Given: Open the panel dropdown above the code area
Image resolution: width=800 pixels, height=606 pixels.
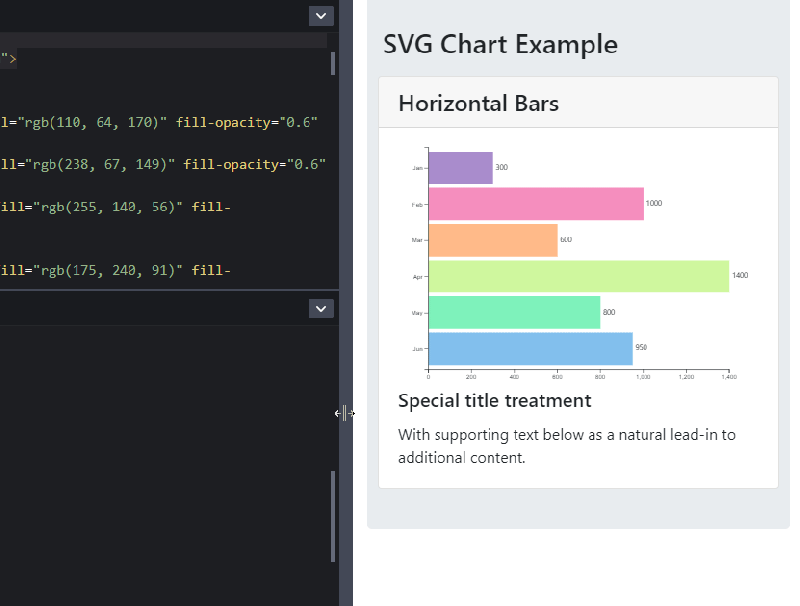Looking at the screenshot, I should pos(320,16).
